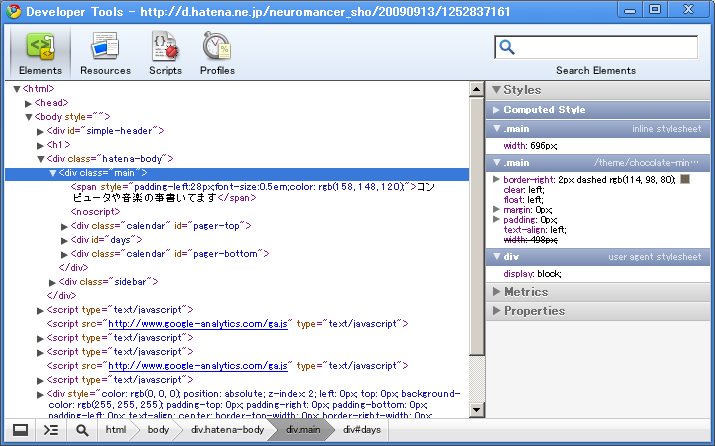The height and width of the screenshot is (446, 715).
Task: Select html breadcrumb
Action: pyautogui.click(x=116, y=430)
